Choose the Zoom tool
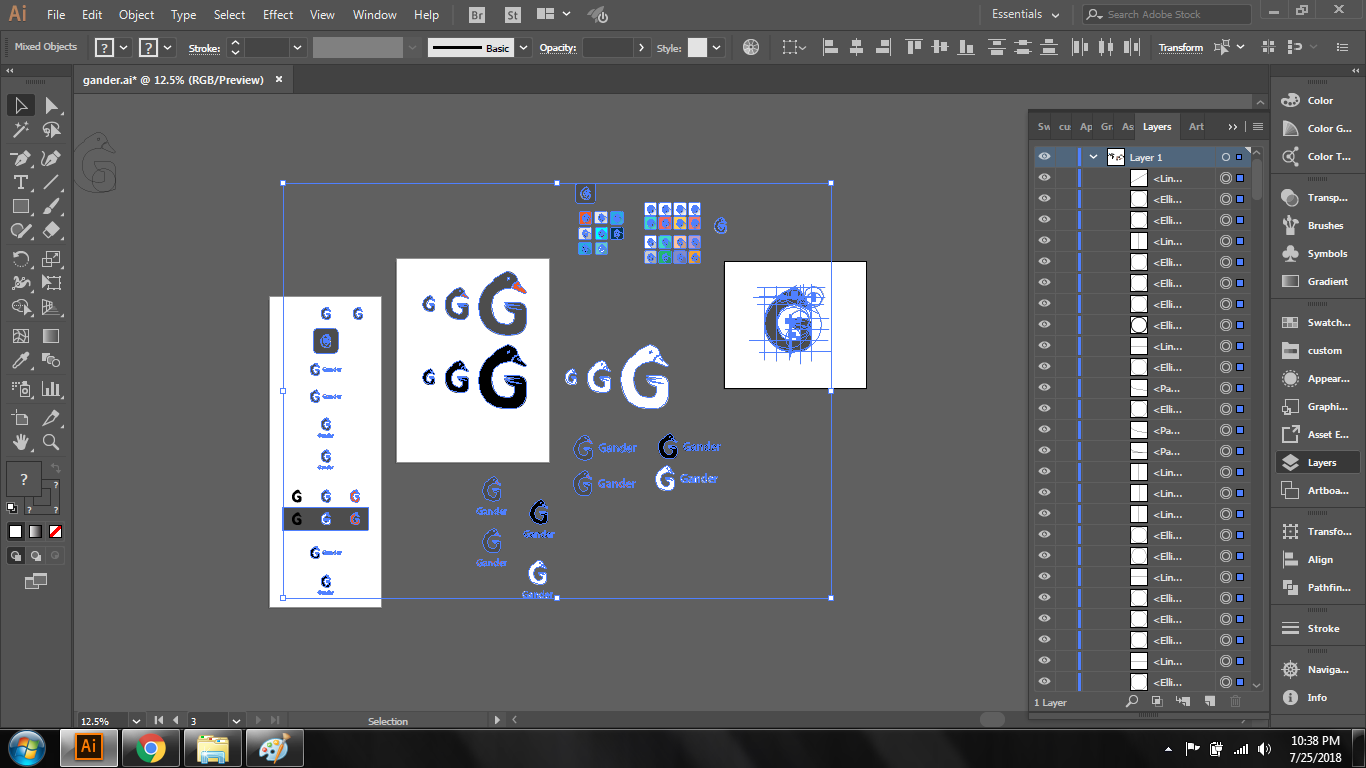 pos(51,442)
